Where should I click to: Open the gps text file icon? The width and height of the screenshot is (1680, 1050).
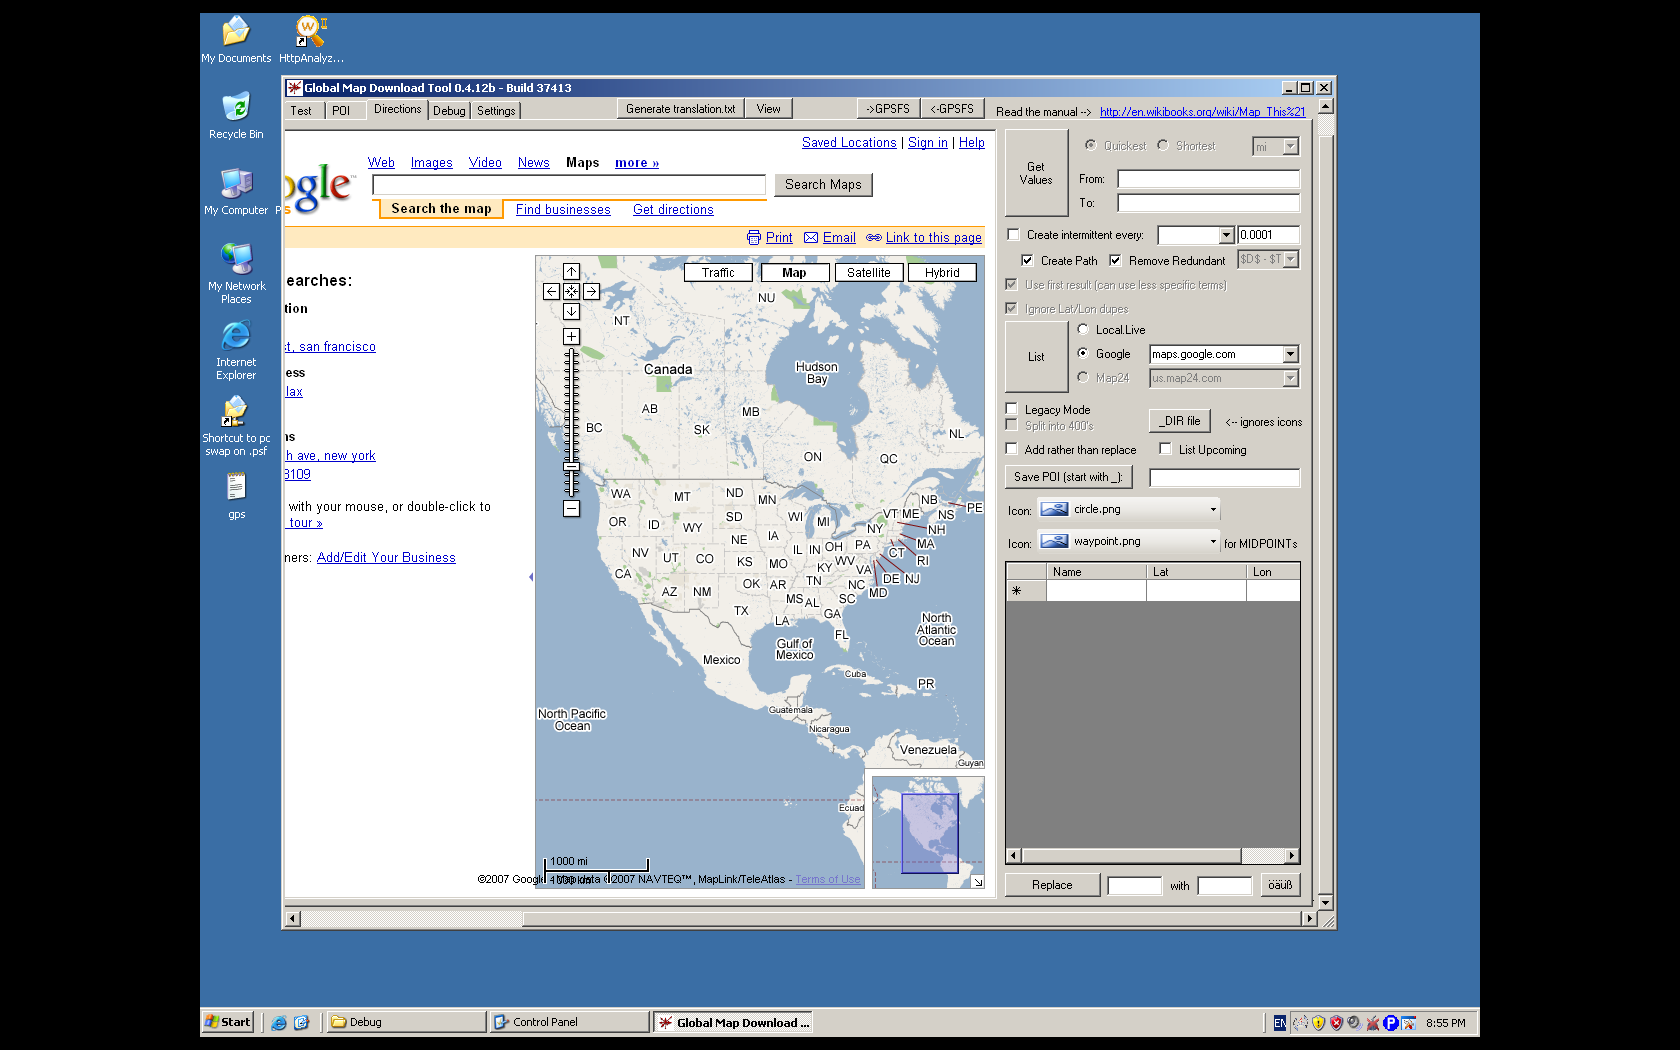[x=236, y=487]
